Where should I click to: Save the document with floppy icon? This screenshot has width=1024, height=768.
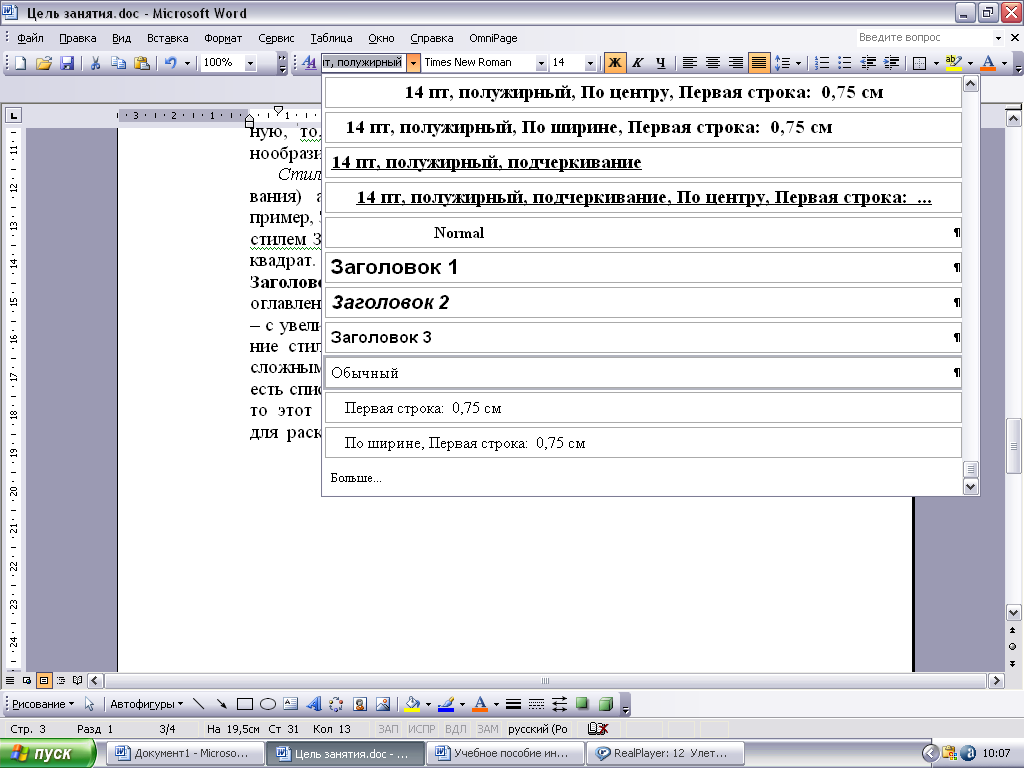click(x=67, y=63)
